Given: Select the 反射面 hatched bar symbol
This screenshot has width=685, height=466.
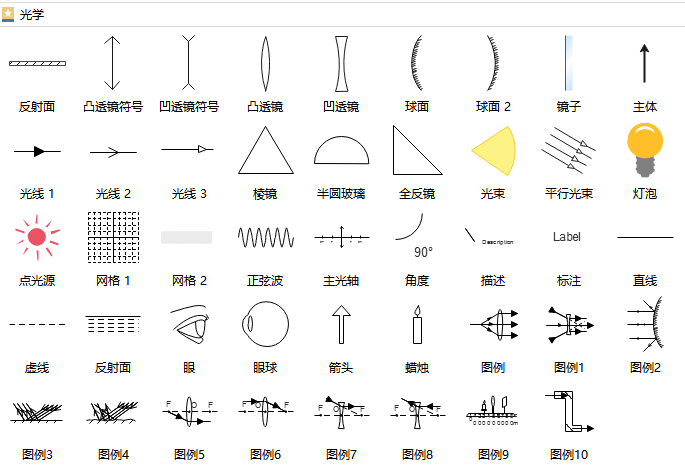Looking at the screenshot, I should pyautogui.click(x=38, y=63).
